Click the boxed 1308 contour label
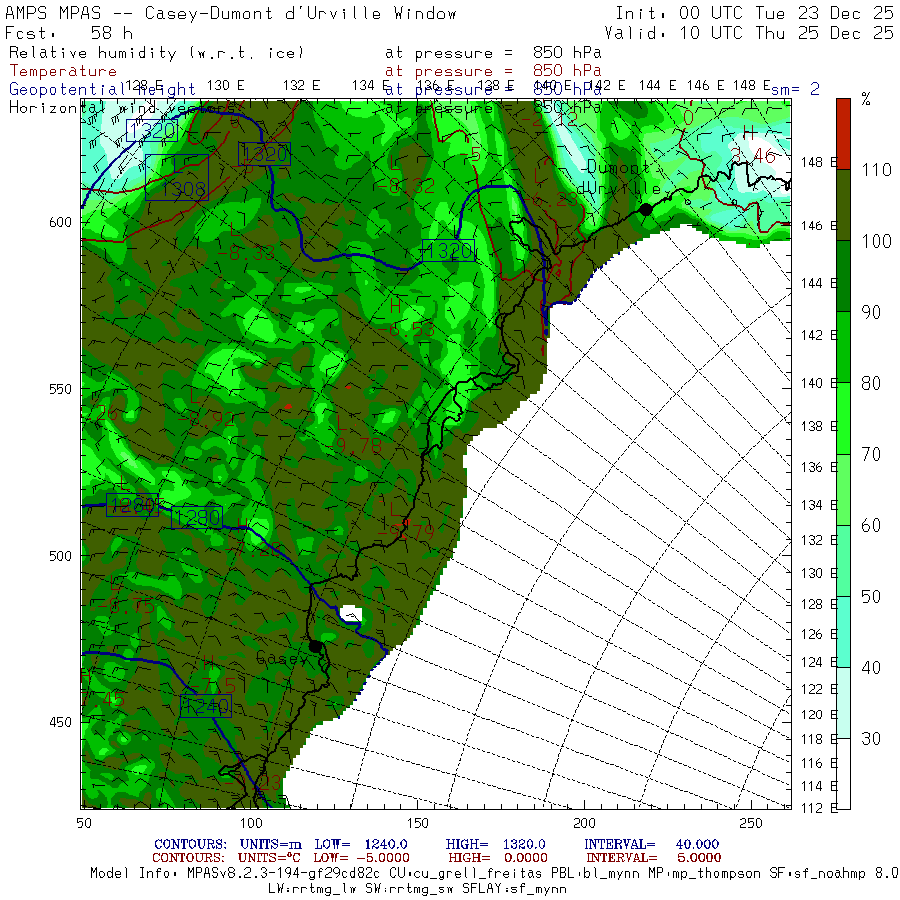 coord(177,177)
